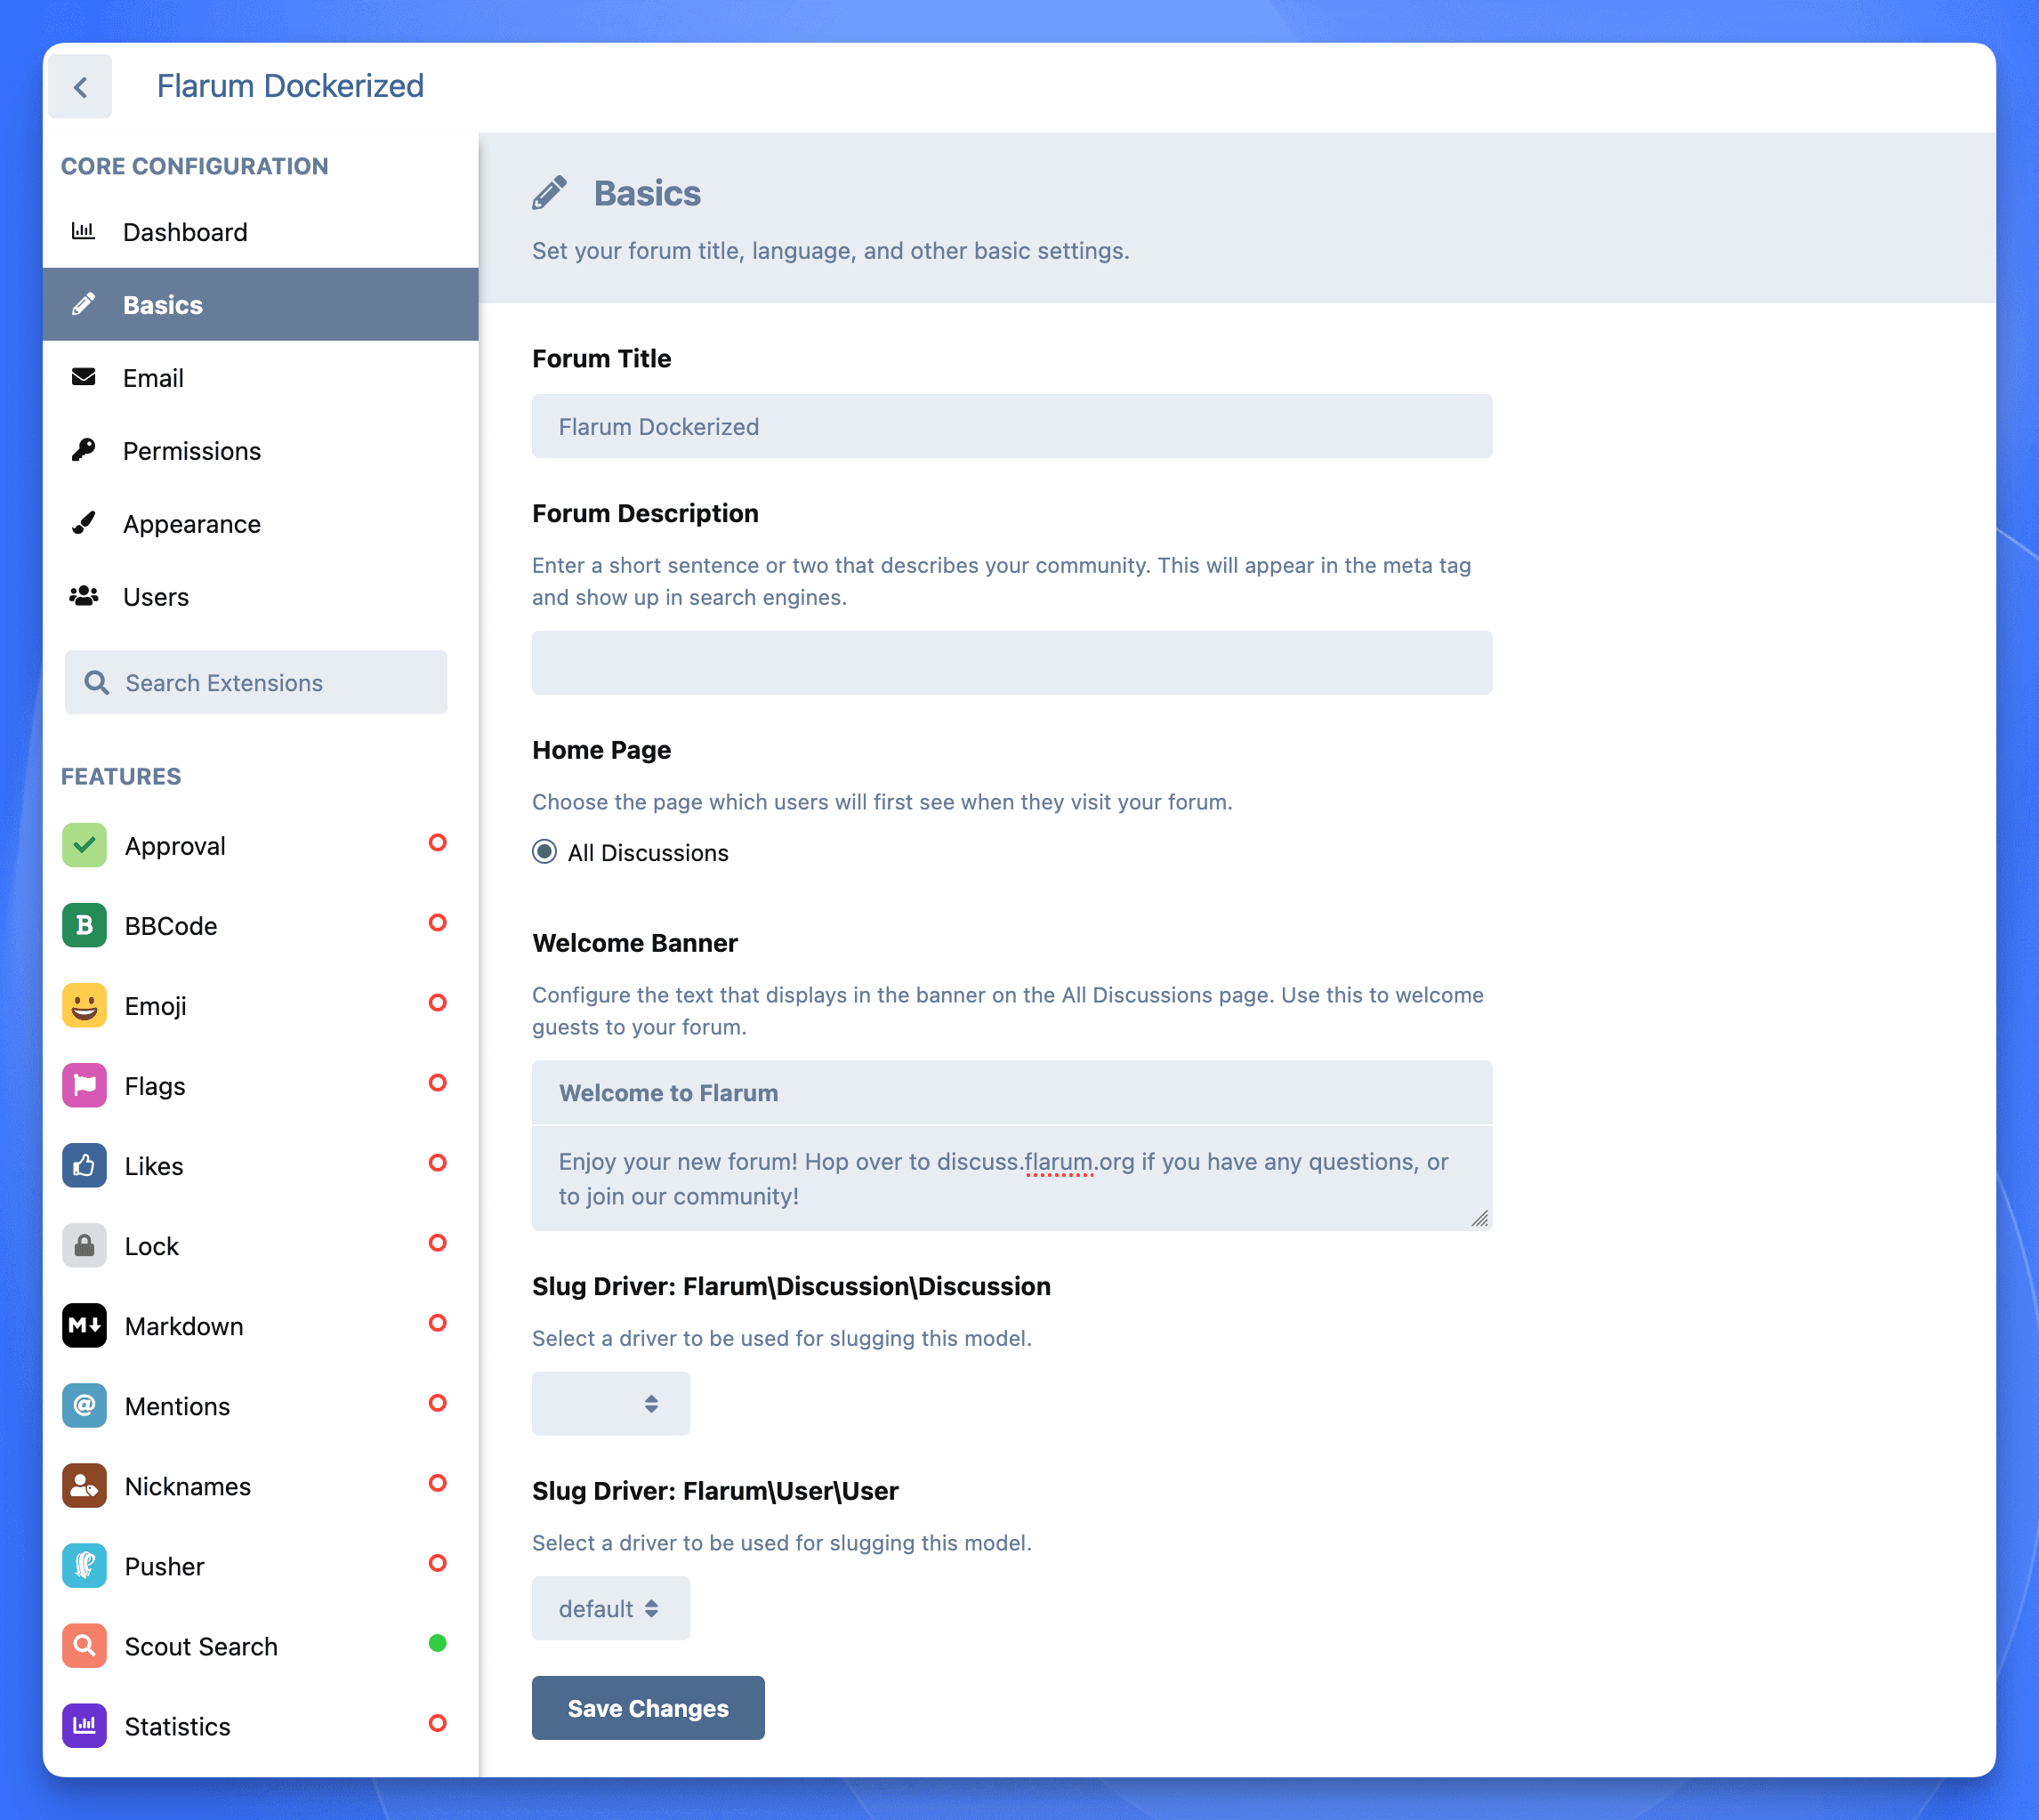Click the green status dot beside Scout Search

[x=437, y=1643]
